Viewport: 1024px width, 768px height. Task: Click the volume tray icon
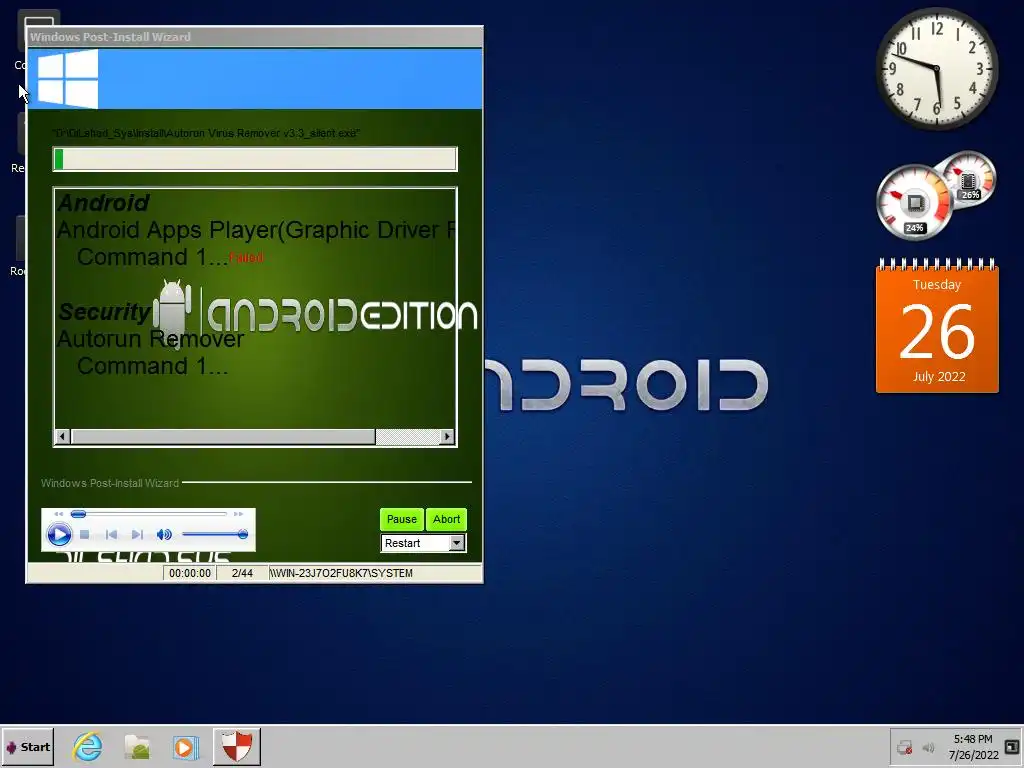928,747
